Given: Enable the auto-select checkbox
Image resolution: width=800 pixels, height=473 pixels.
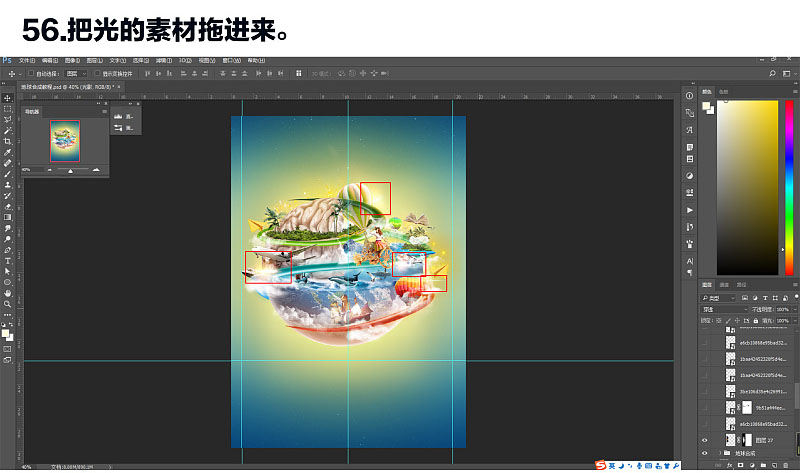Looking at the screenshot, I should (x=31, y=73).
